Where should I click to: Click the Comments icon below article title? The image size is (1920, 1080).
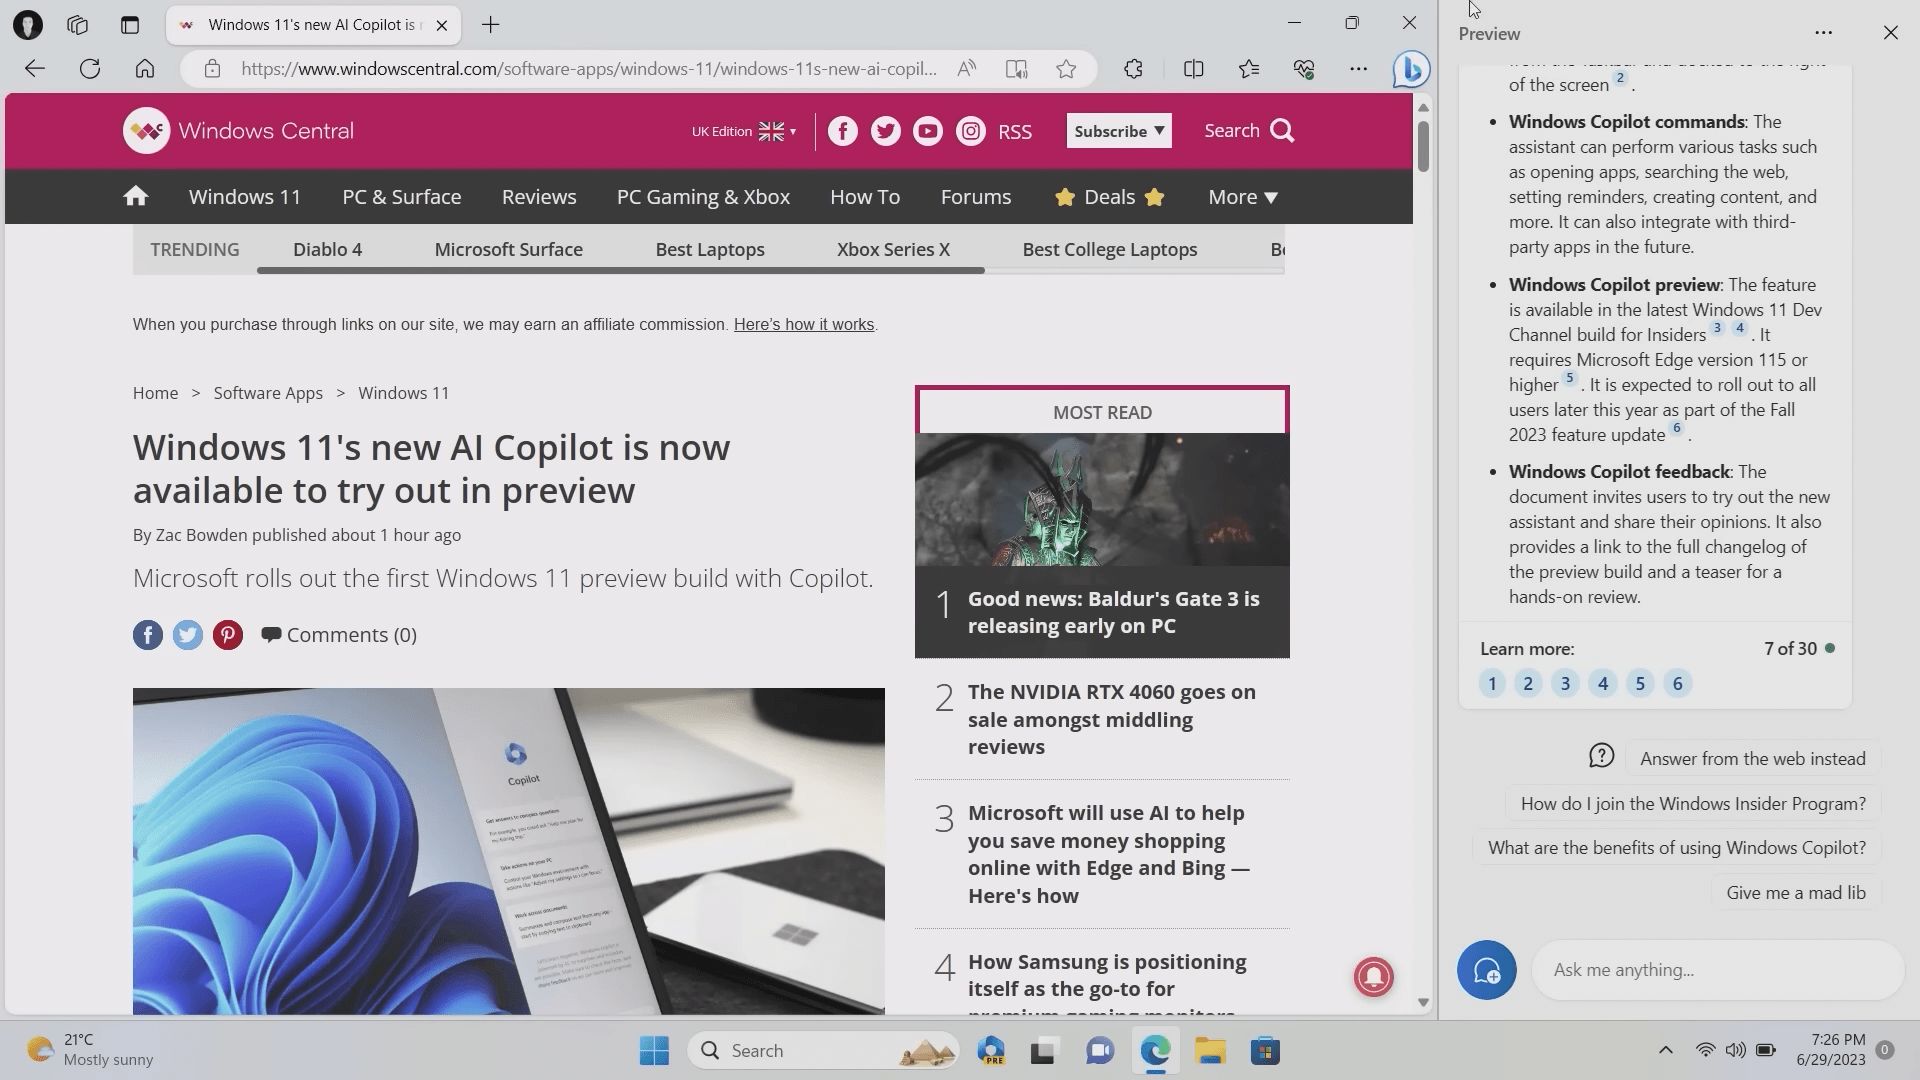coord(269,634)
